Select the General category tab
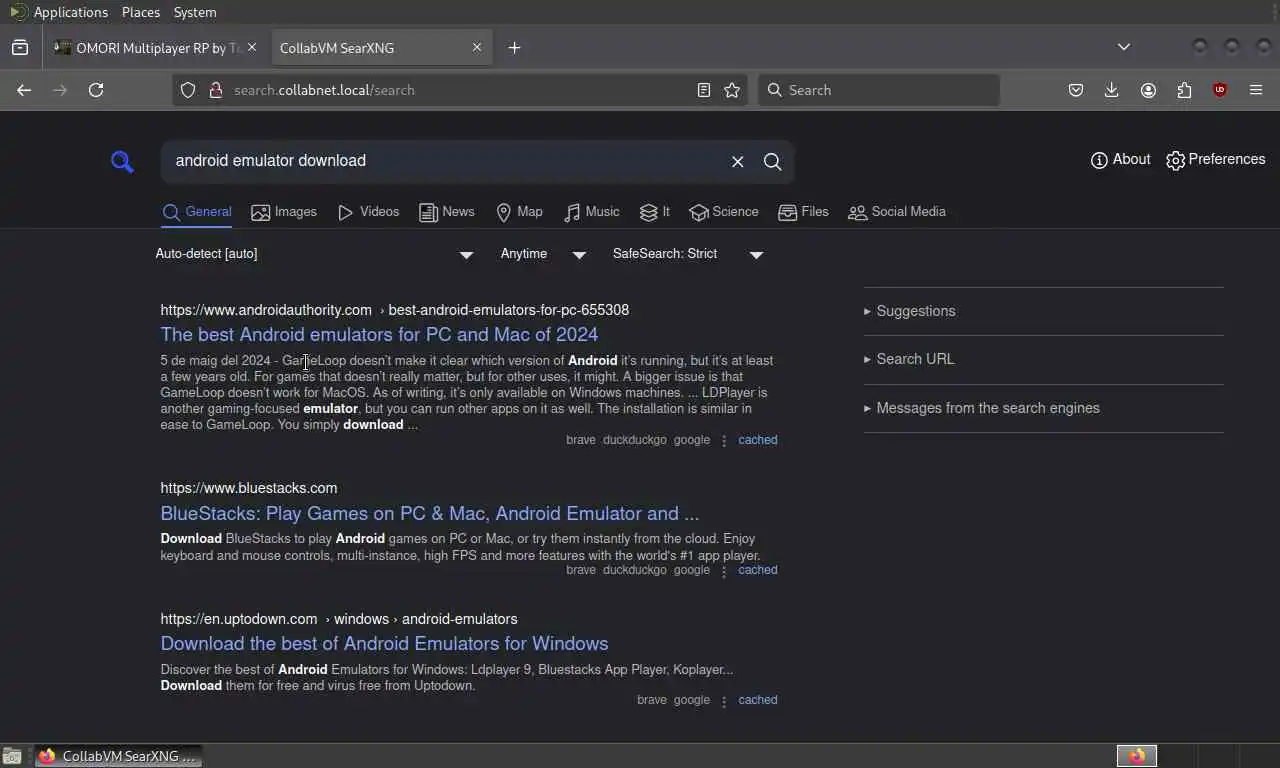The width and height of the screenshot is (1280, 768). (197, 212)
